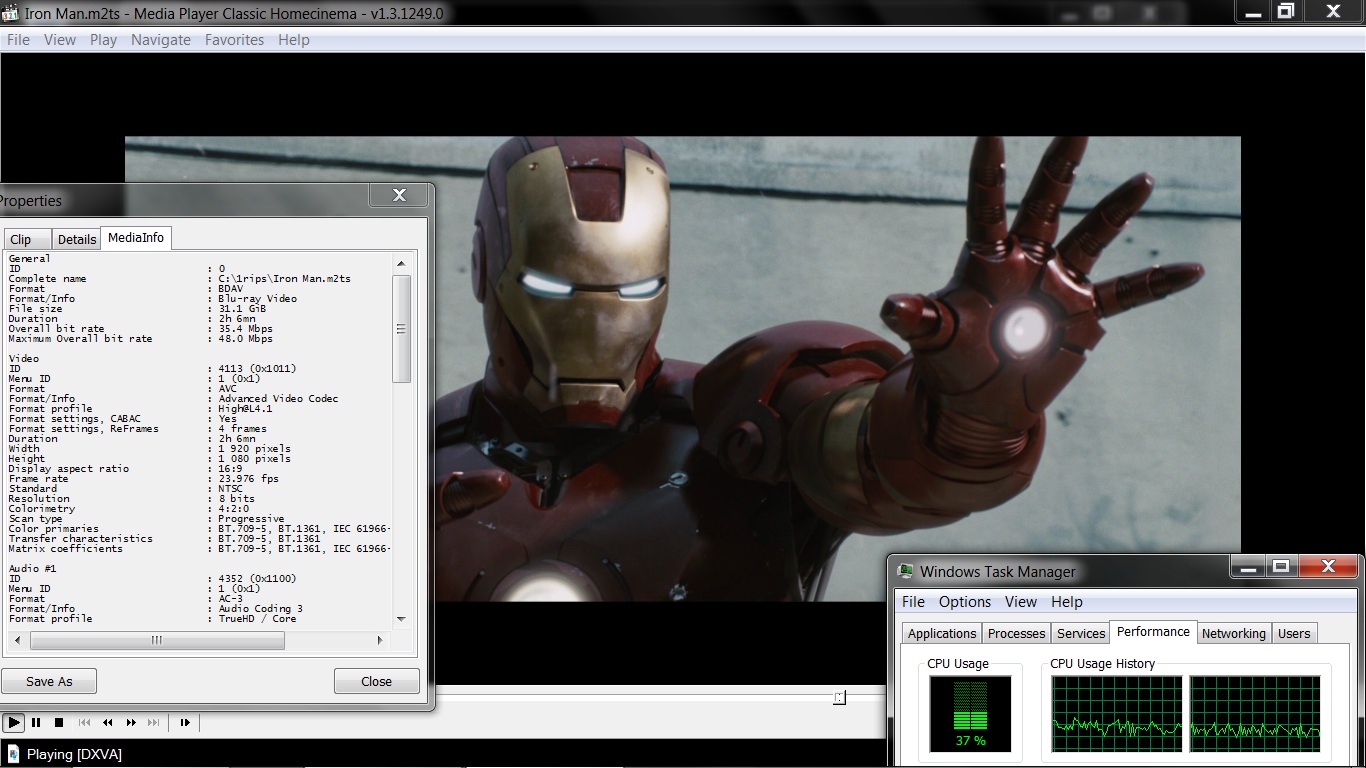
Task: Open Task Manager Help menu
Action: coord(1066,602)
